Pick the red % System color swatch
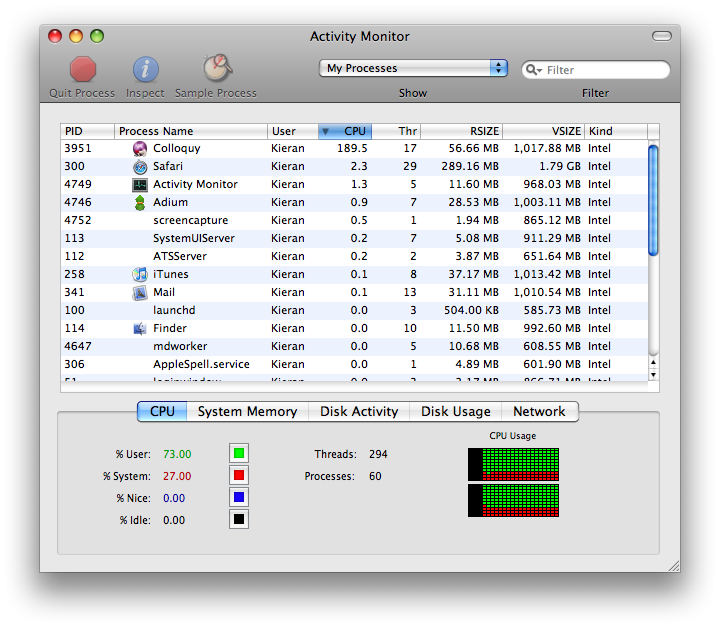The image size is (720, 627). (x=239, y=475)
